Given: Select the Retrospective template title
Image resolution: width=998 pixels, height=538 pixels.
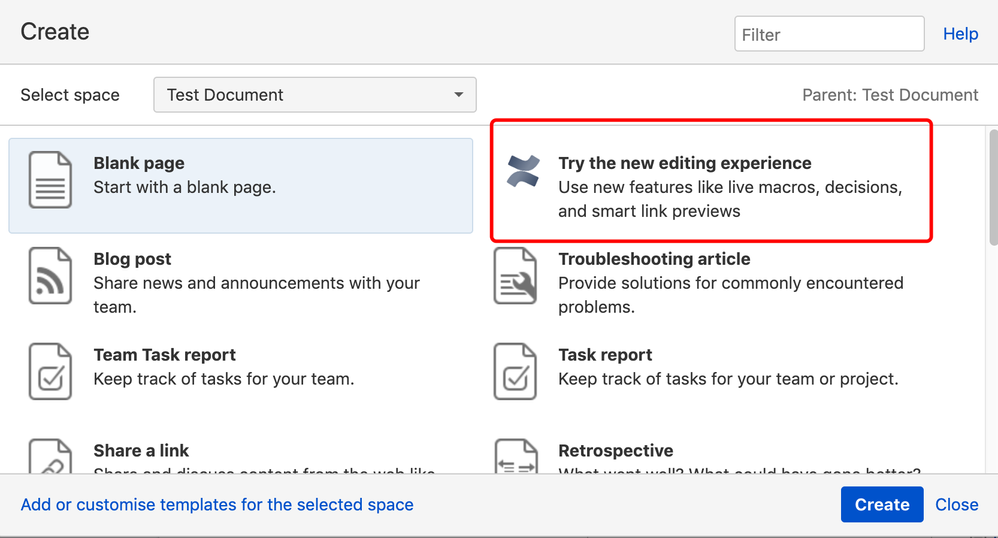Looking at the screenshot, I should [x=615, y=451].
